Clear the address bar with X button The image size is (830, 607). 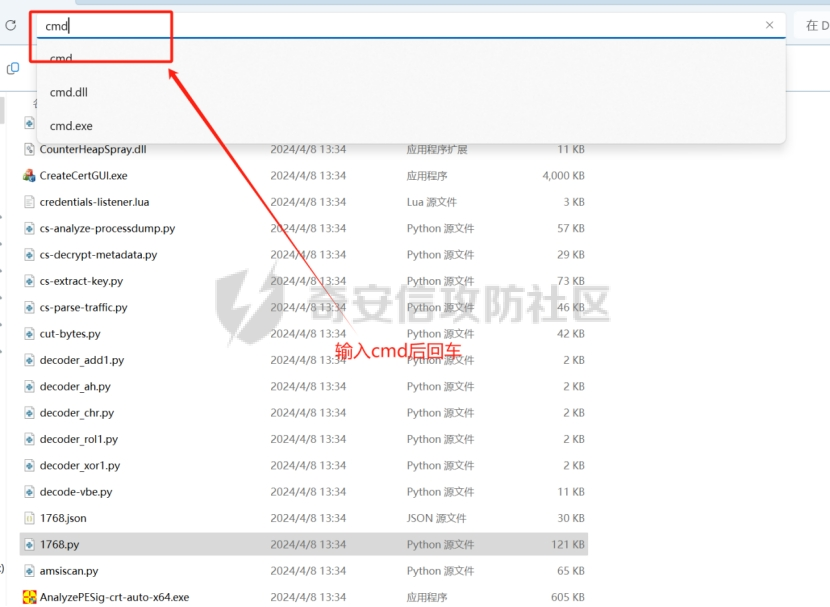click(769, 25)
